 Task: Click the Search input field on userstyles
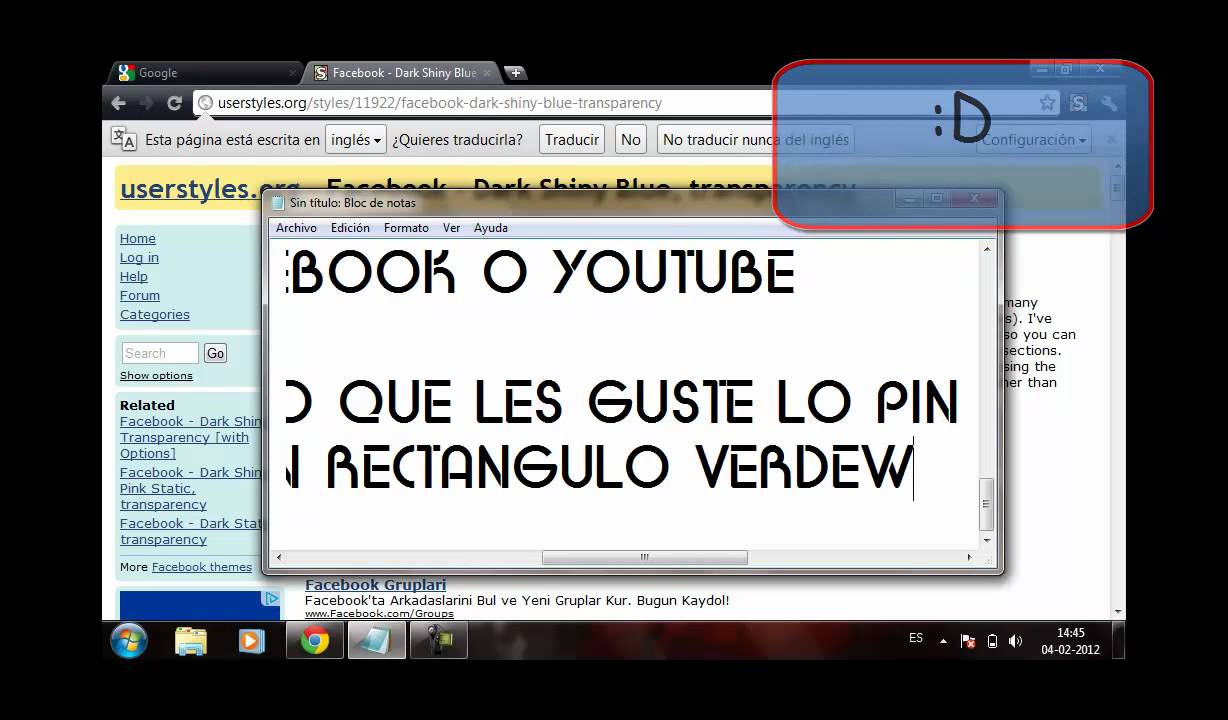[160, 353]
